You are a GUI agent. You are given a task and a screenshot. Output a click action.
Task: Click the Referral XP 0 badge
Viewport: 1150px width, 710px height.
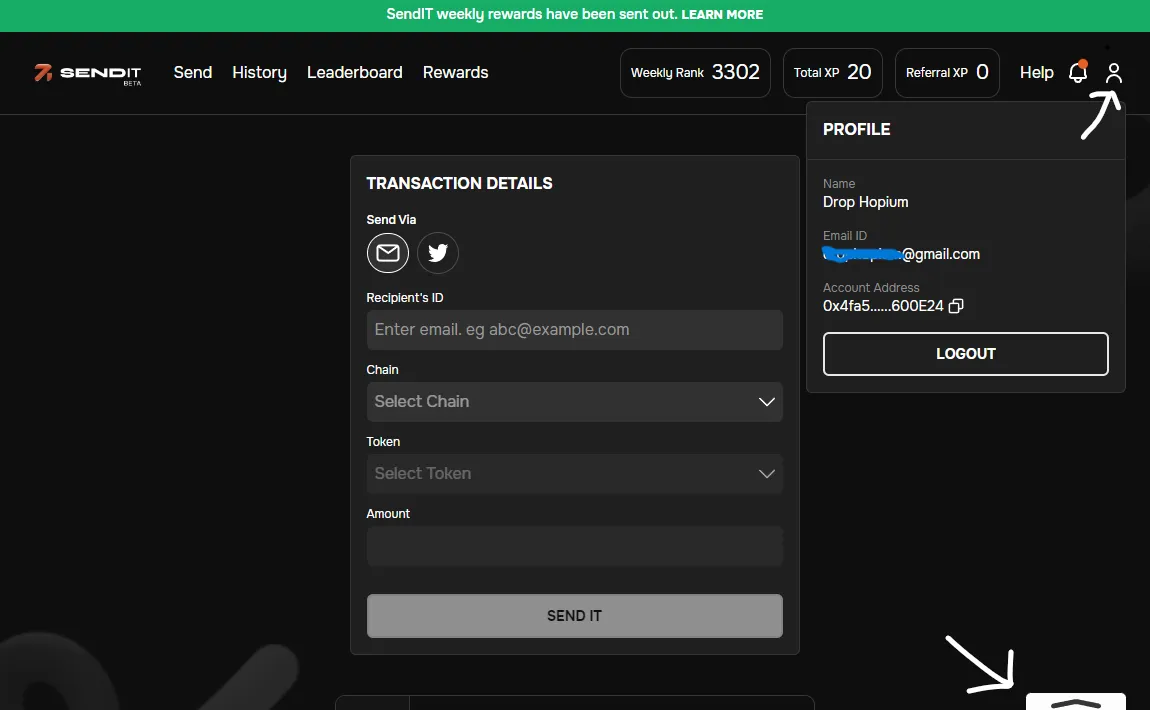point(947,73)
